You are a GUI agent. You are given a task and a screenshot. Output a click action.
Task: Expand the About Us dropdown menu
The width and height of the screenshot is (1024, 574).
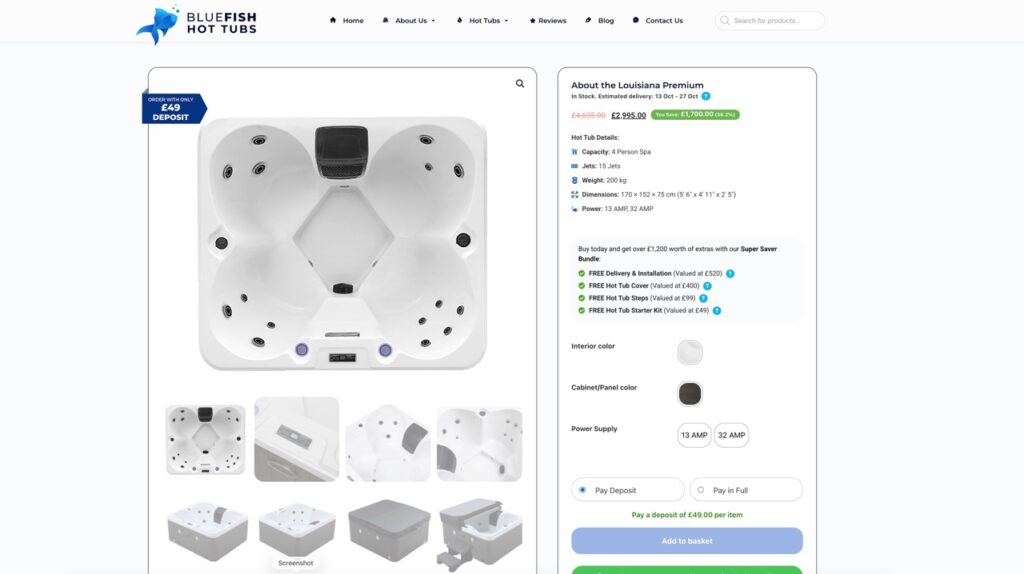tap(409, 21)
